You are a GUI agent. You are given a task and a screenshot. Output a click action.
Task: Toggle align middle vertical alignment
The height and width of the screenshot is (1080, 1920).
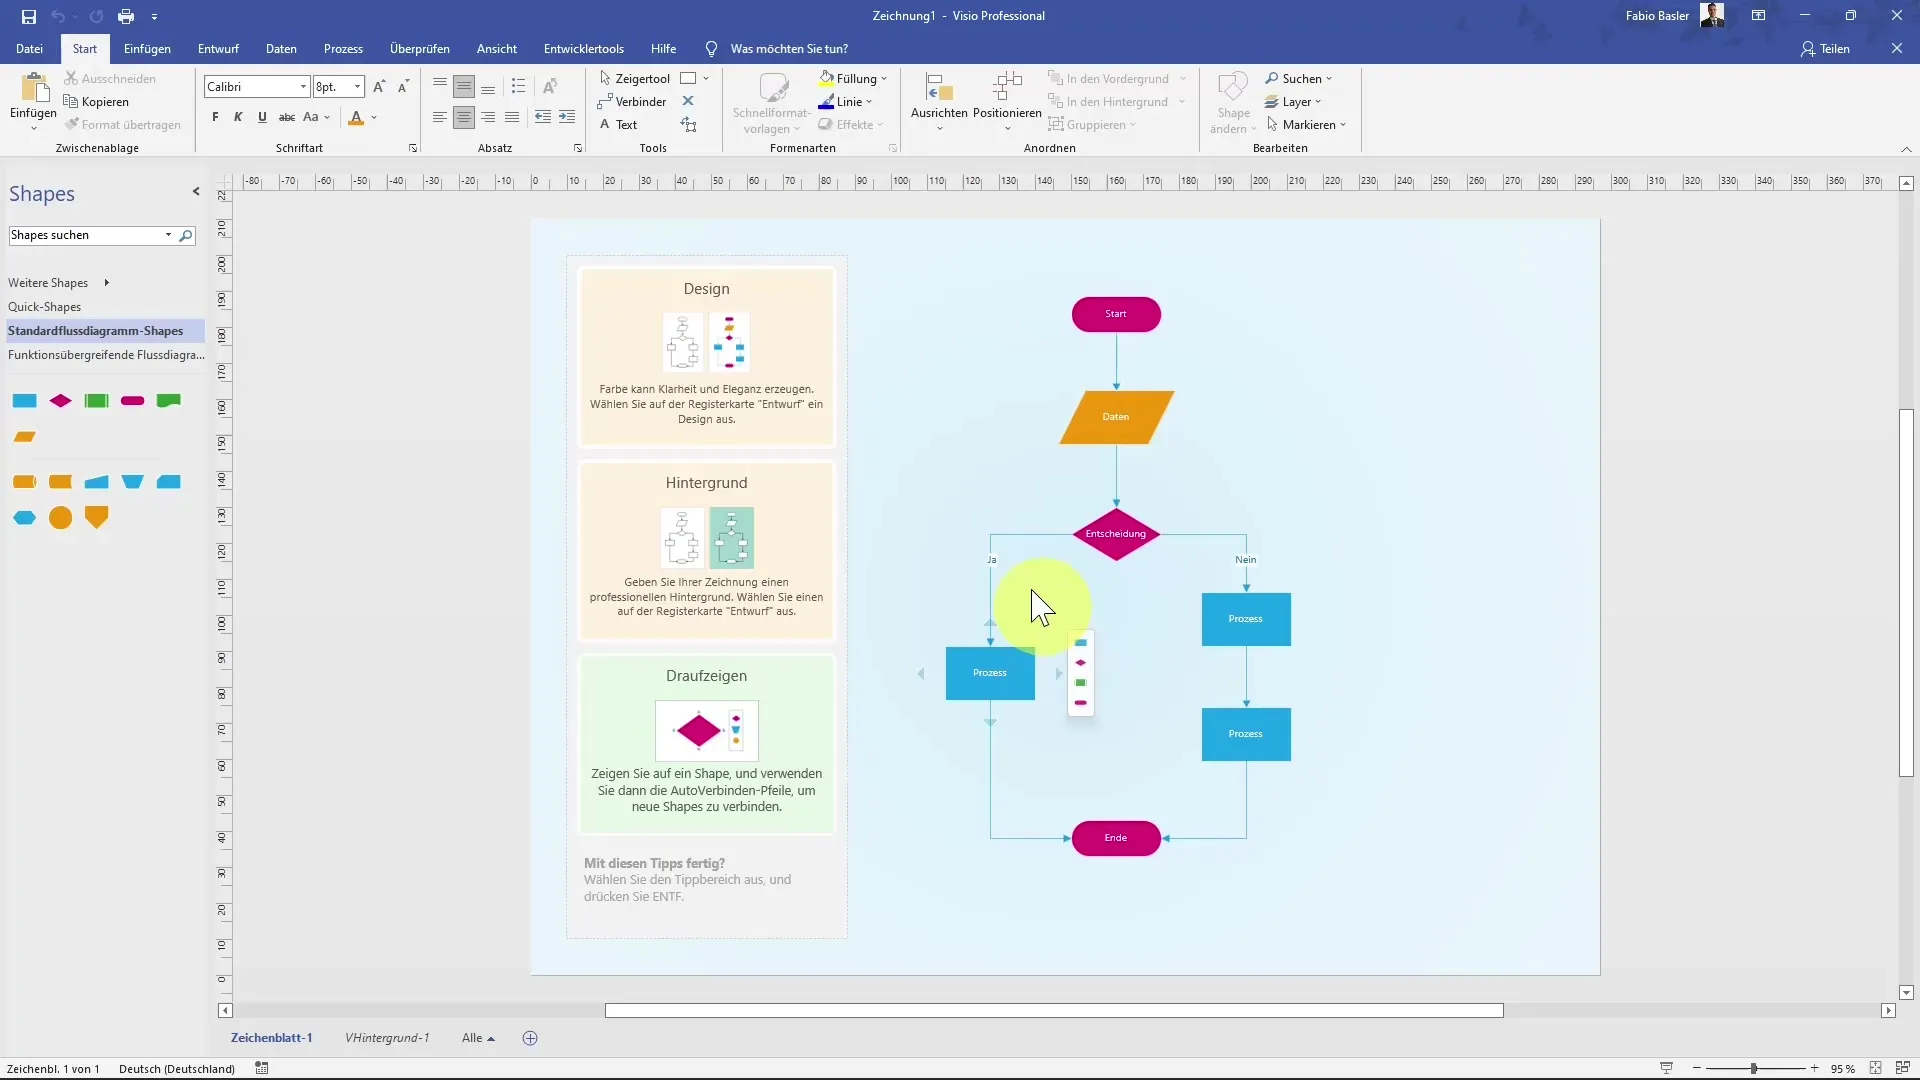click(464, 87)
